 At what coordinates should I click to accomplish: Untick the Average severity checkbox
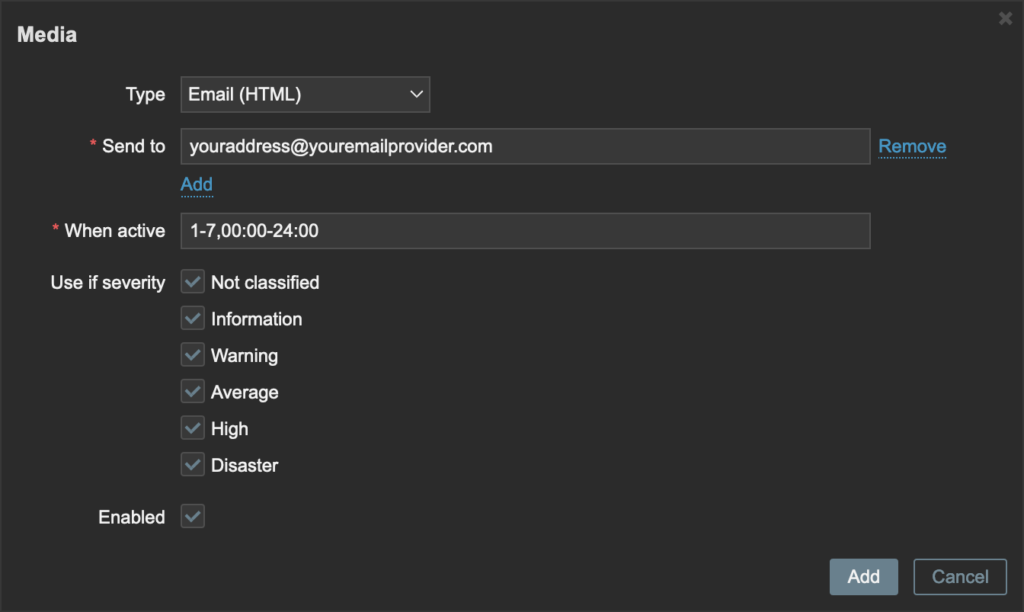pyautogui.click(x=193, y=392)
